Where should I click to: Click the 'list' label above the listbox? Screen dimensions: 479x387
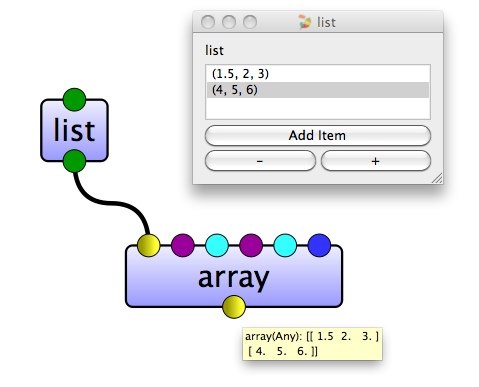pos(214,51)
